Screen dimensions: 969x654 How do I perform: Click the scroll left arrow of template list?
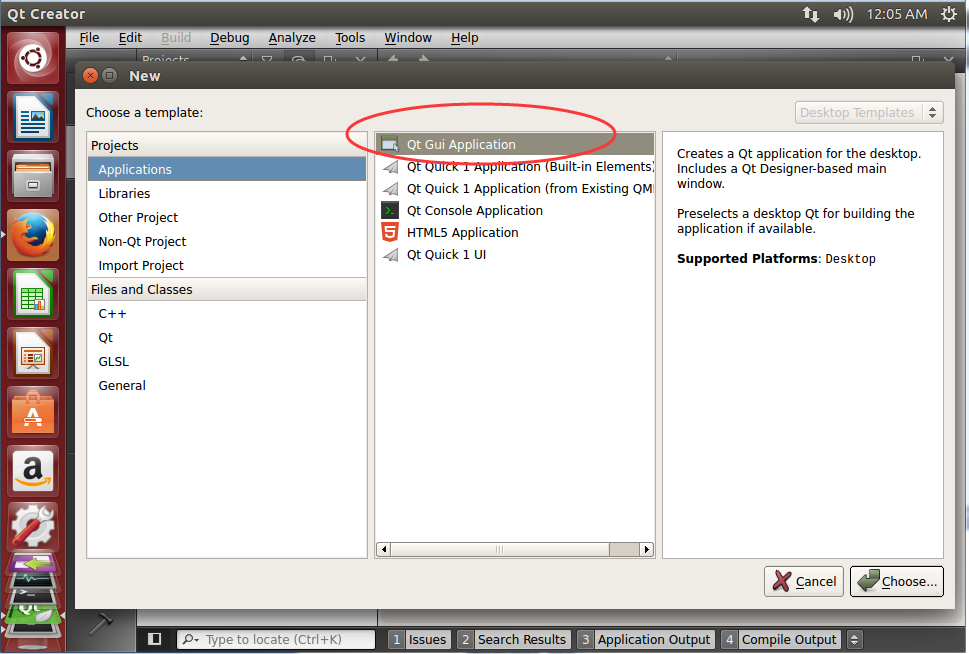coord(384,550)
